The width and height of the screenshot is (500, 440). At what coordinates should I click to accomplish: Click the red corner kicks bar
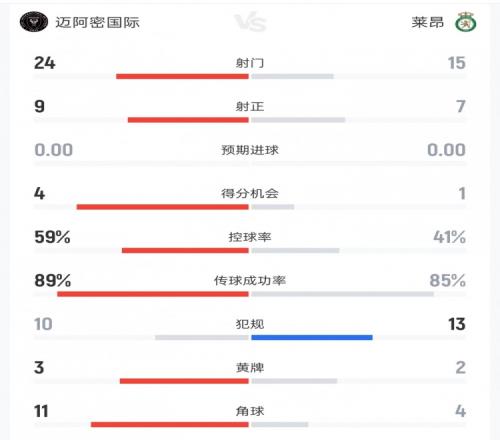point(170,424)
